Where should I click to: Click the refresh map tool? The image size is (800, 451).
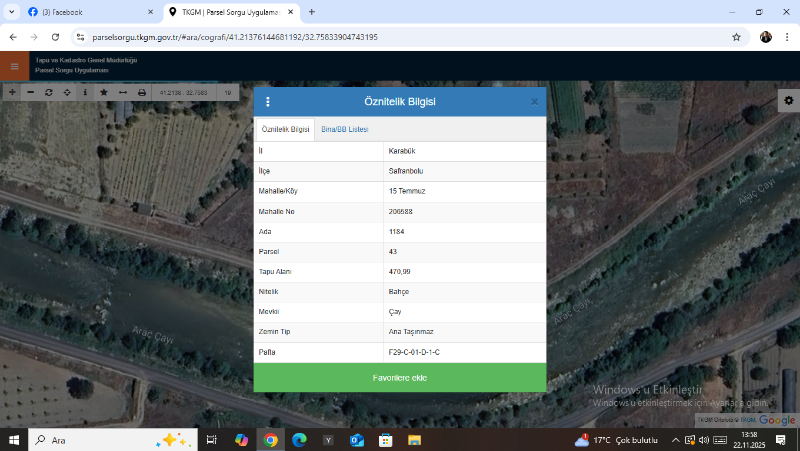pyautogui.click(x=48, y=92)
